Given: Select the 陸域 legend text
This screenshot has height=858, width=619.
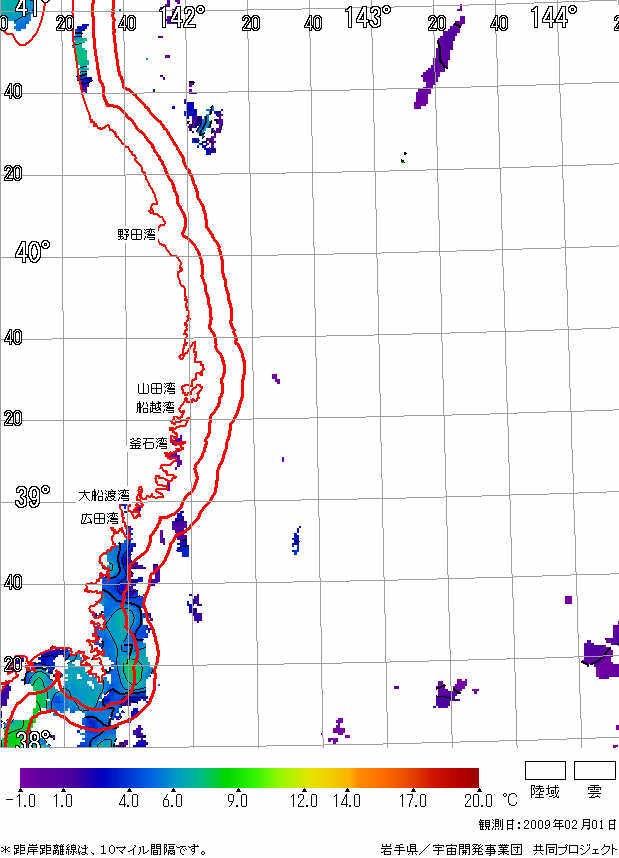Looking at the screenshot, I should pos(545,792).
